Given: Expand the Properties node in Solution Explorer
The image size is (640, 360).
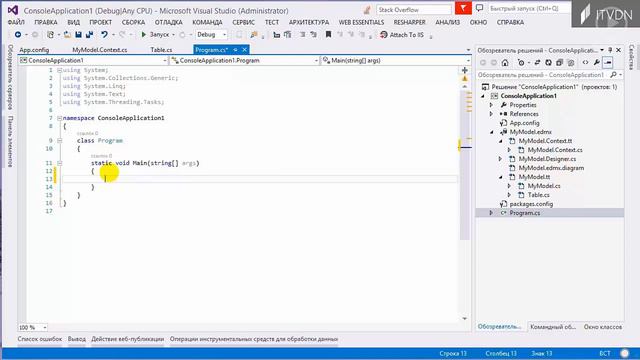Looking at the screenshot, I should point(491,105).
